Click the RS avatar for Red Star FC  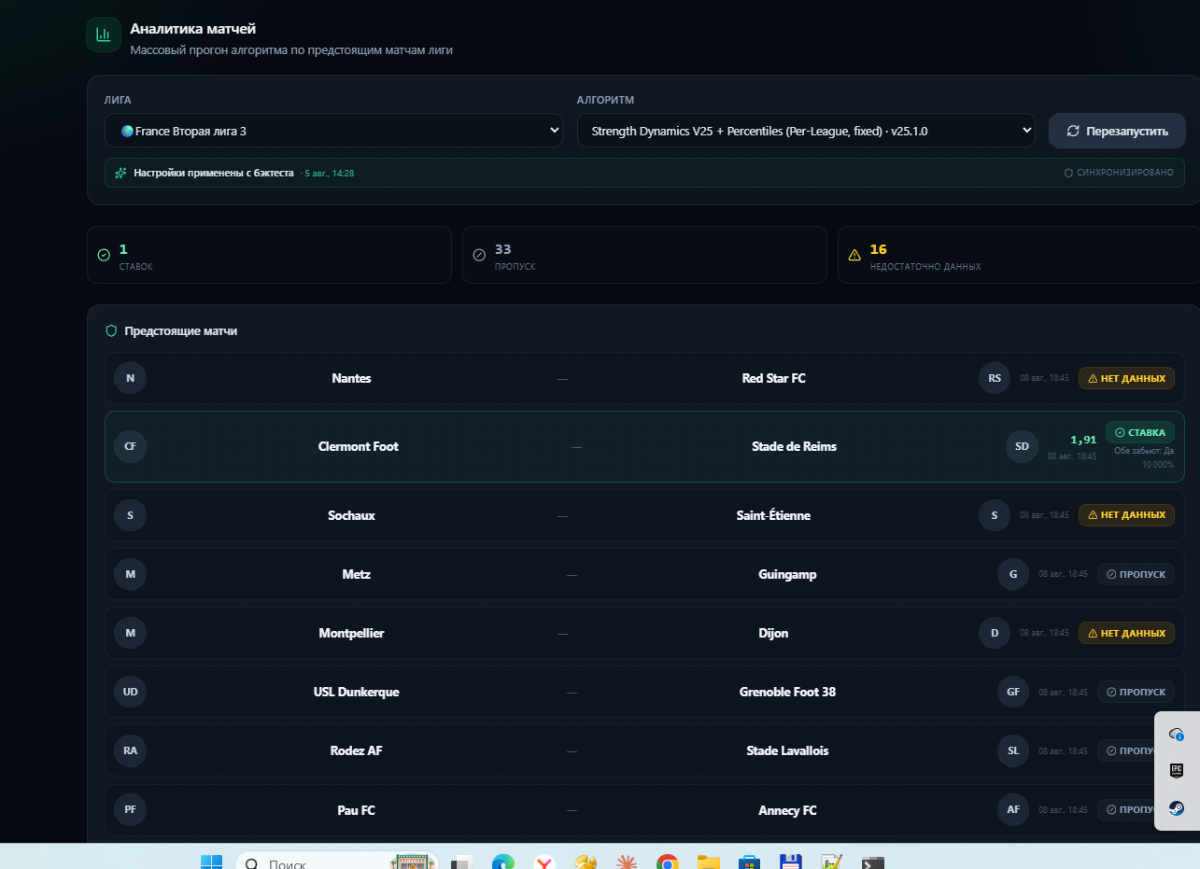click(x=994, y=378)
